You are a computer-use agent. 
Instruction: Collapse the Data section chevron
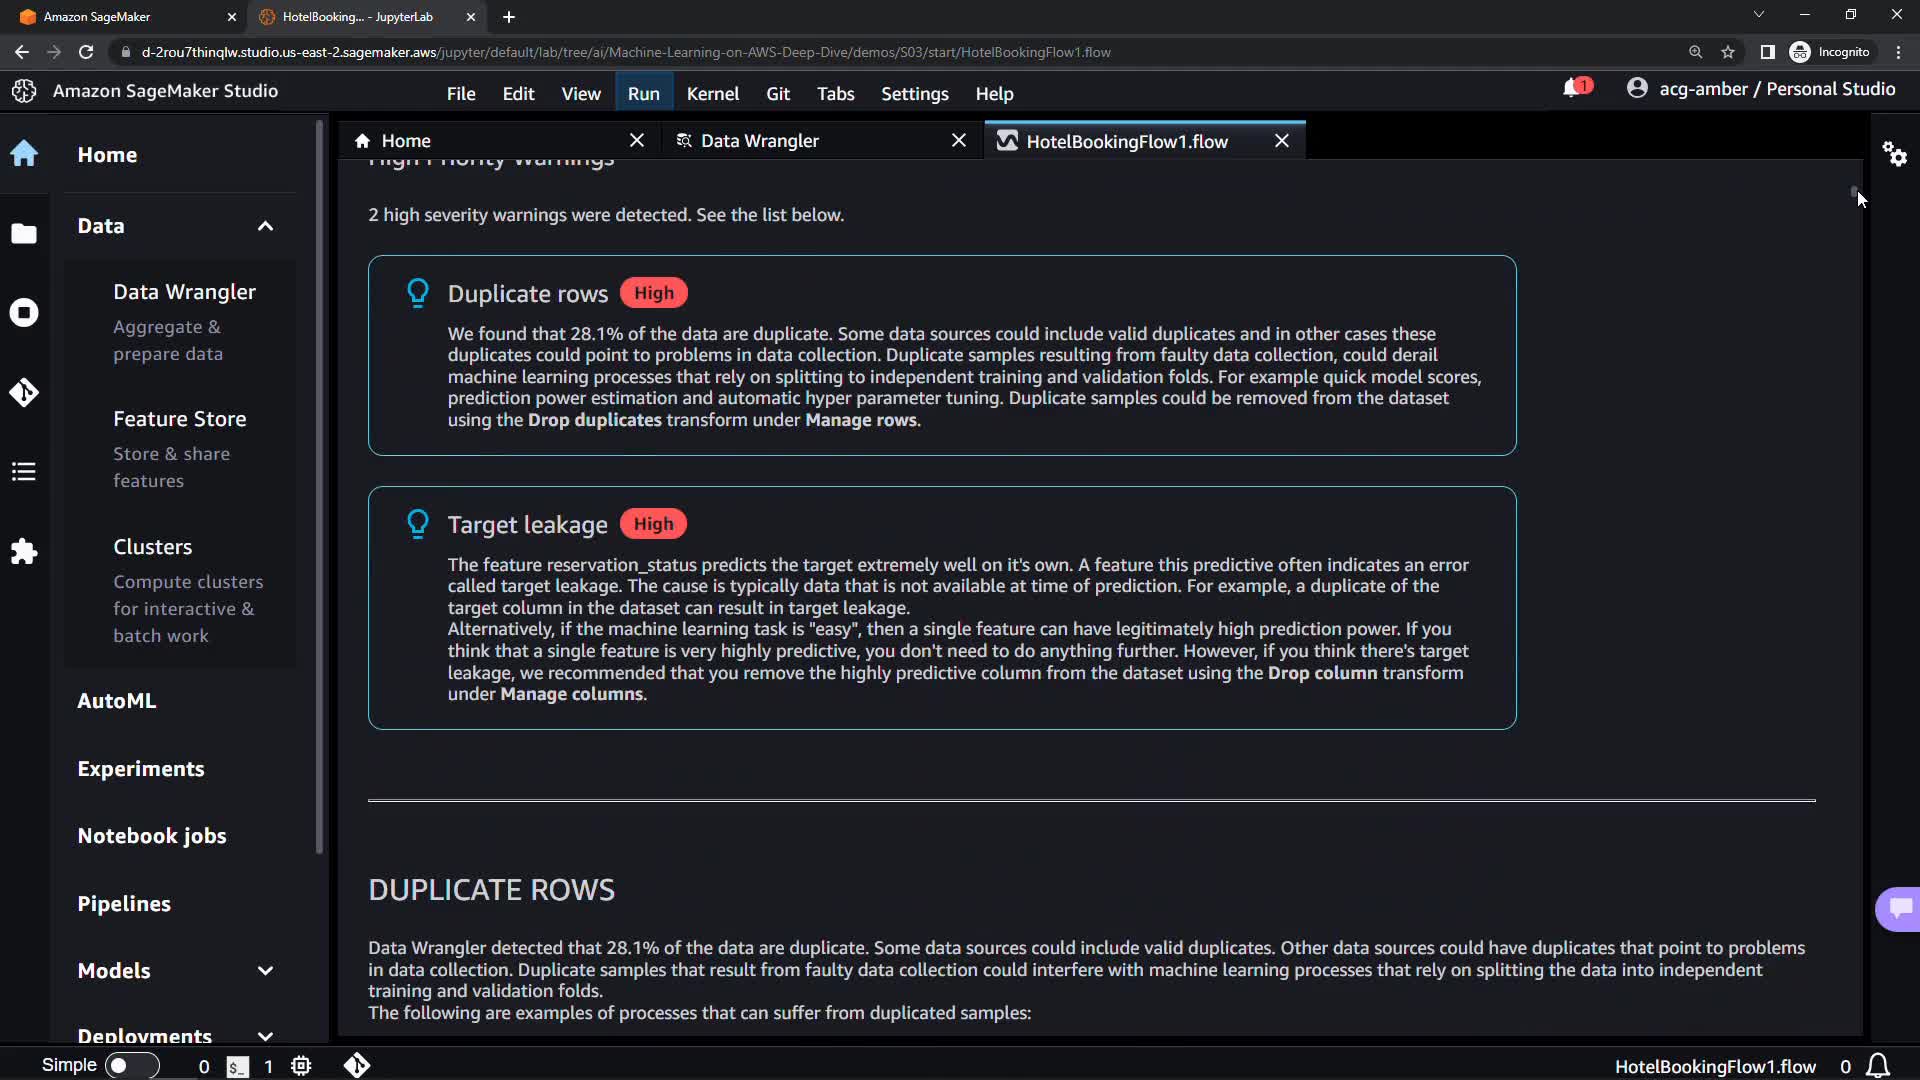click(x=265, y=226)
